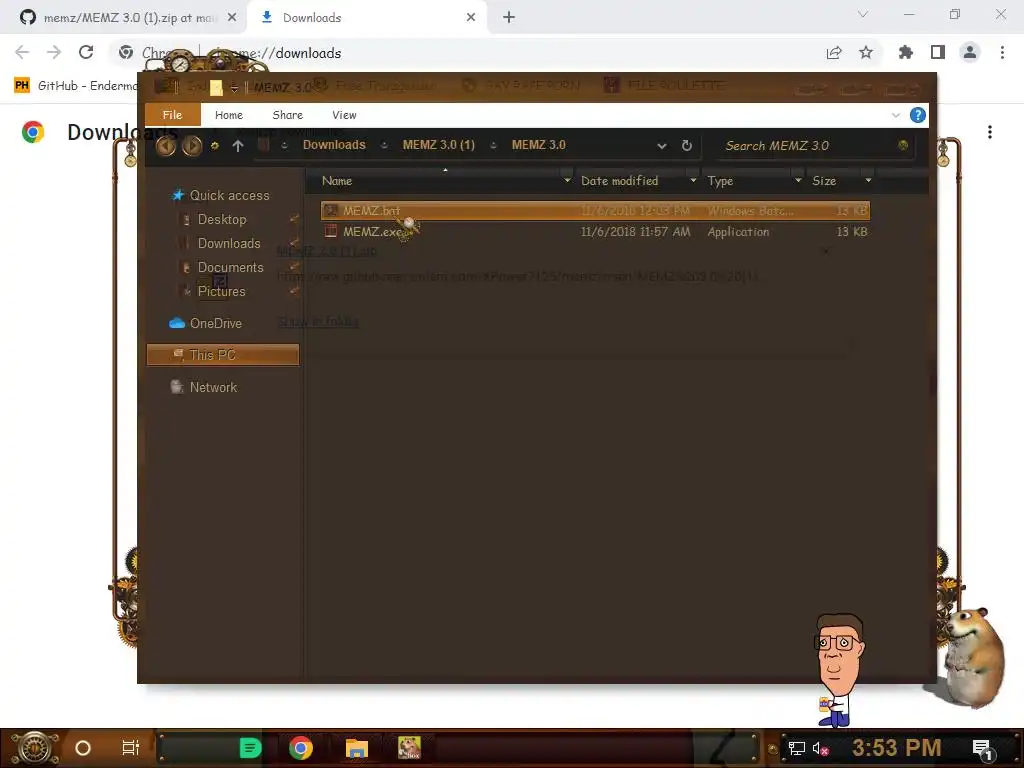The width and height of the screenshot is (1024, 768).
Task: Share this page from Chrome toolbar
Action: point(834,53)
